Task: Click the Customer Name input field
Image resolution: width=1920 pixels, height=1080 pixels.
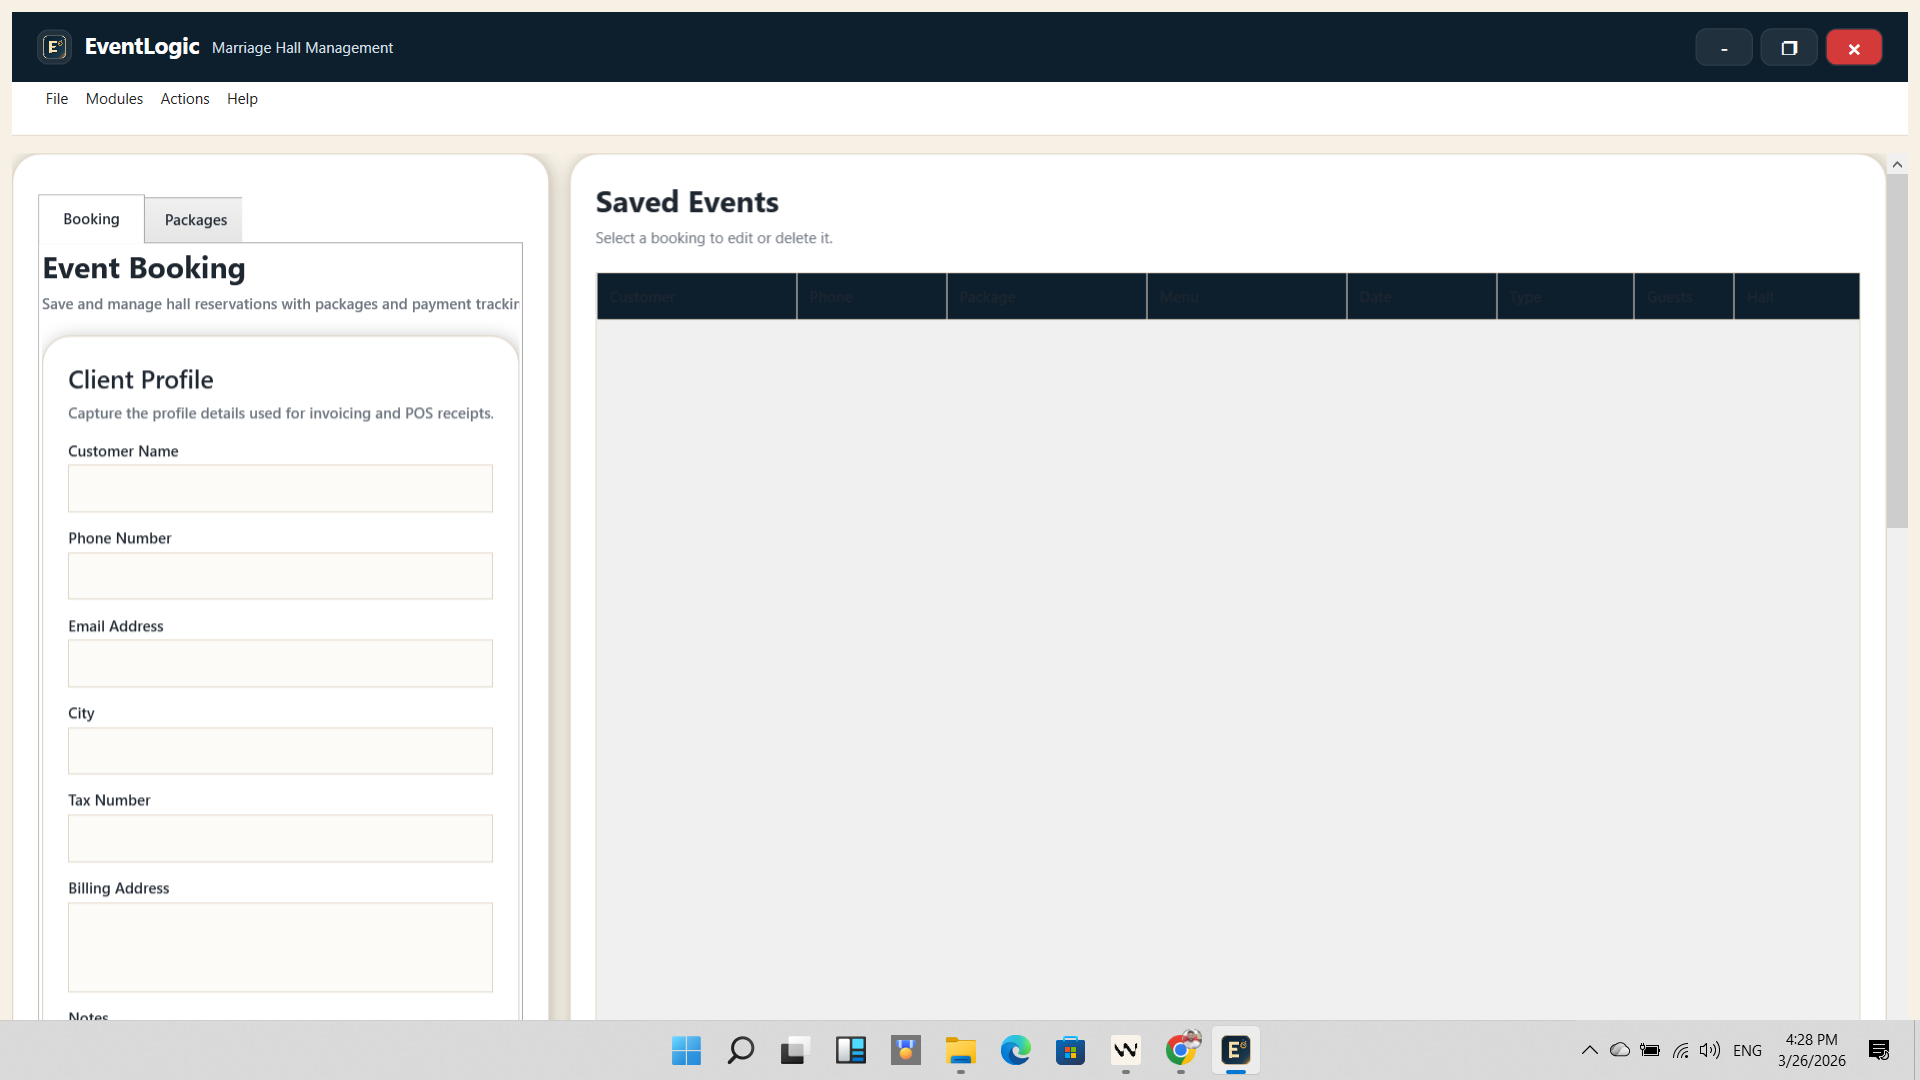Action: (x=280, y=488)
